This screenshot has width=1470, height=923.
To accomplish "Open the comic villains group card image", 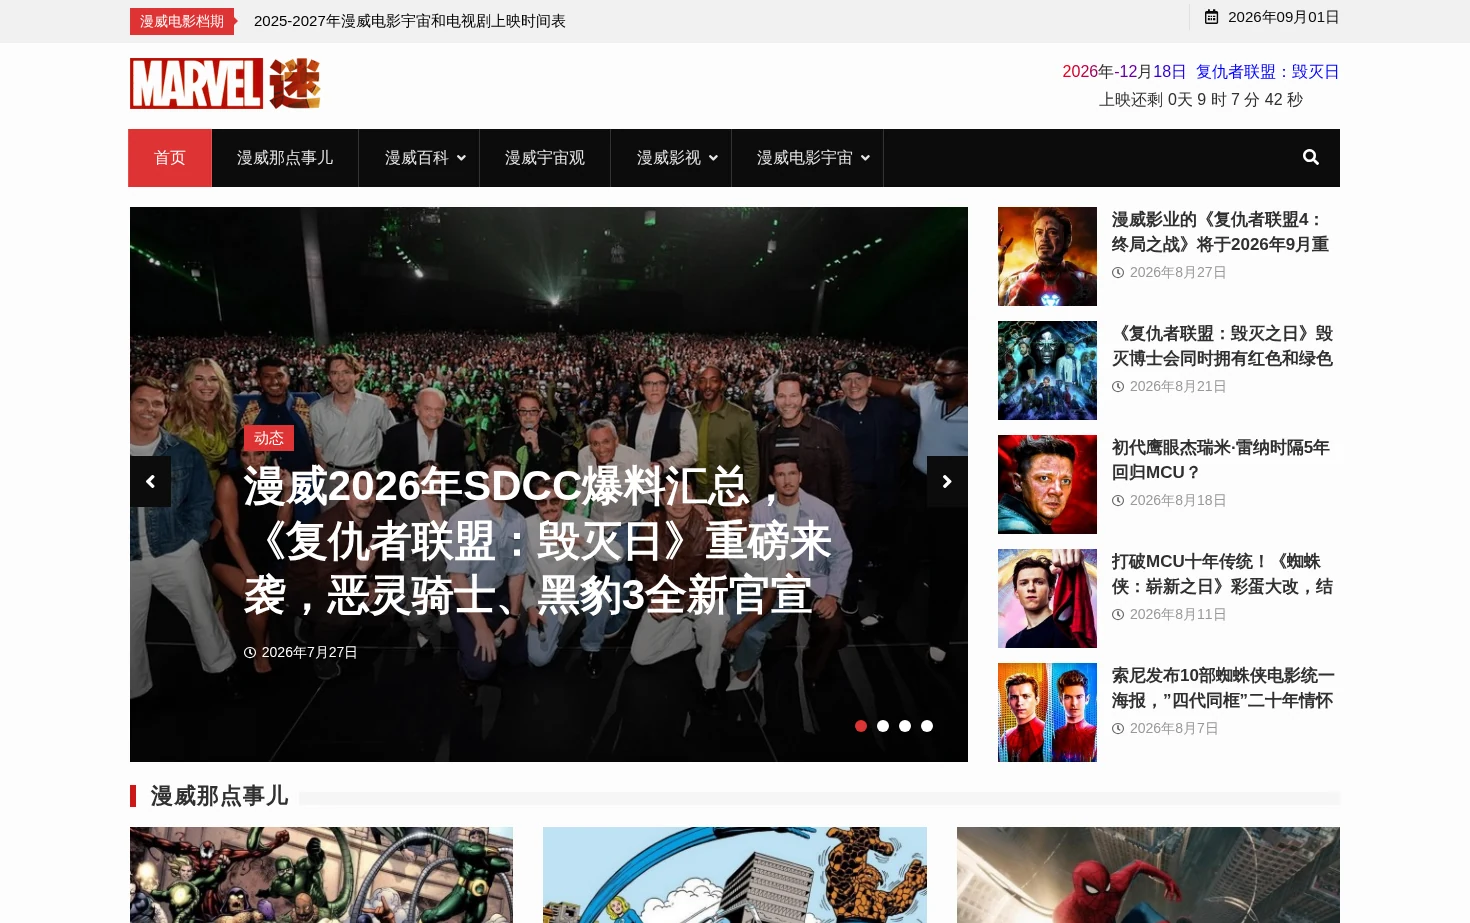I will (x=321, y=875).
